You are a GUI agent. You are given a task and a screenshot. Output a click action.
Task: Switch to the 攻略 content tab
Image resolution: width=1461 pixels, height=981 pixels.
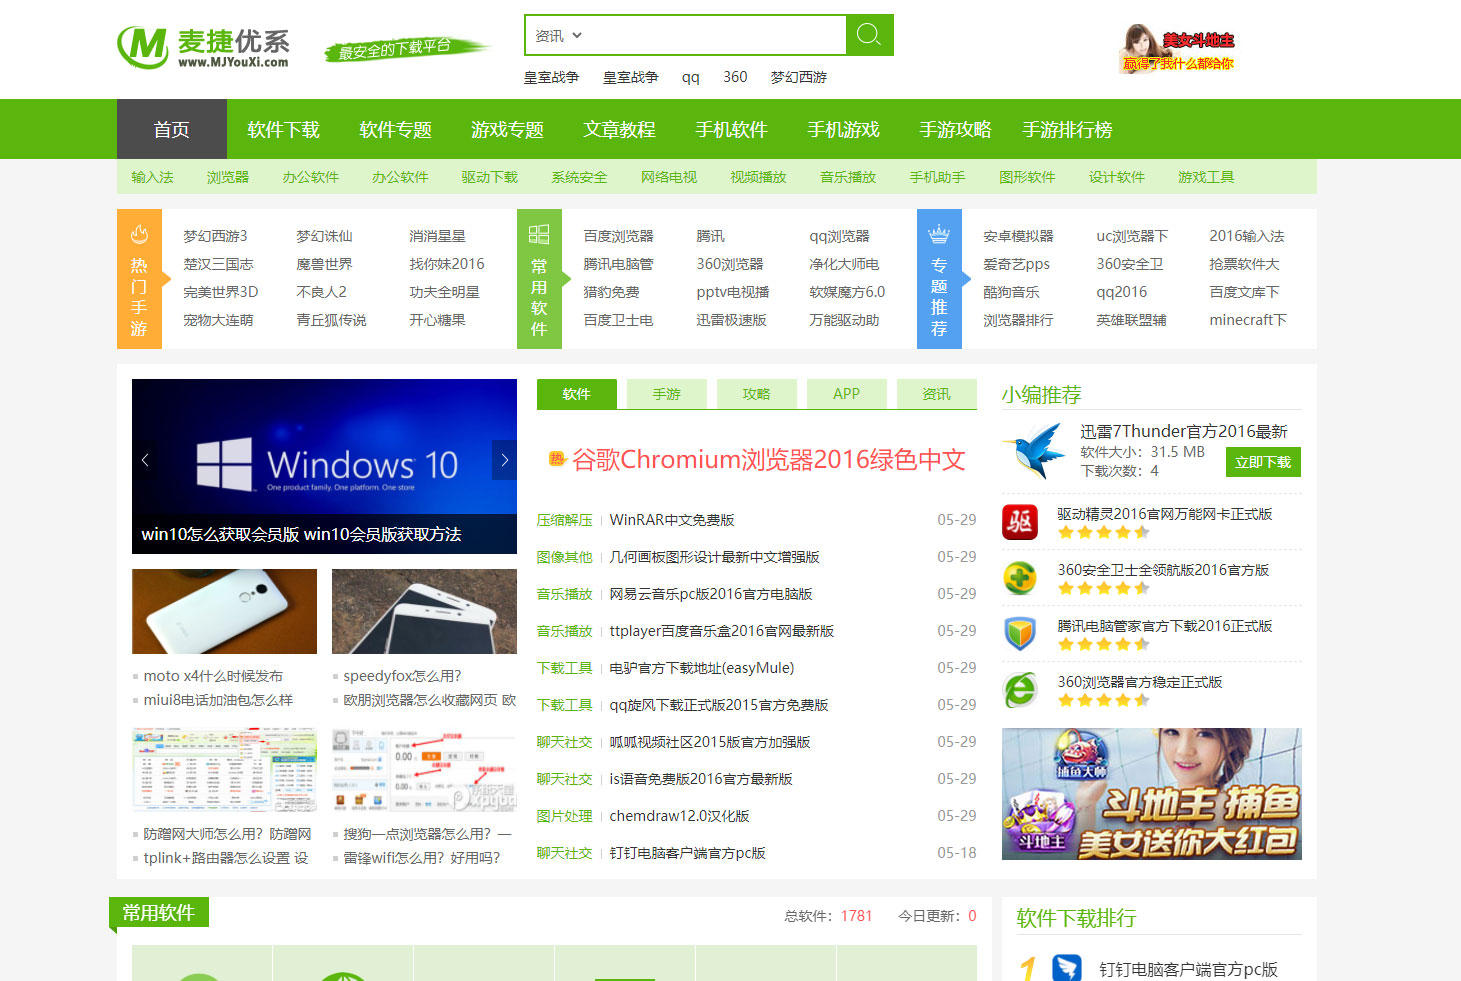pos(757,394)
